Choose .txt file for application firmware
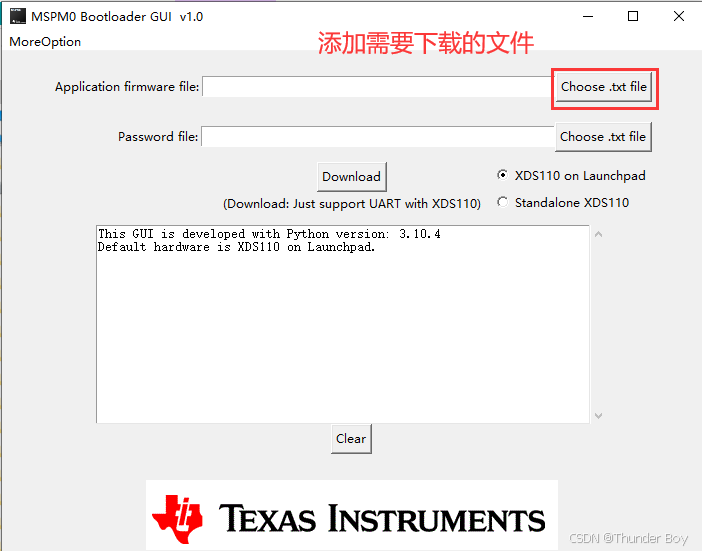Image resolution: width=702 pixels, height=551 pixels. coord(604,87)
